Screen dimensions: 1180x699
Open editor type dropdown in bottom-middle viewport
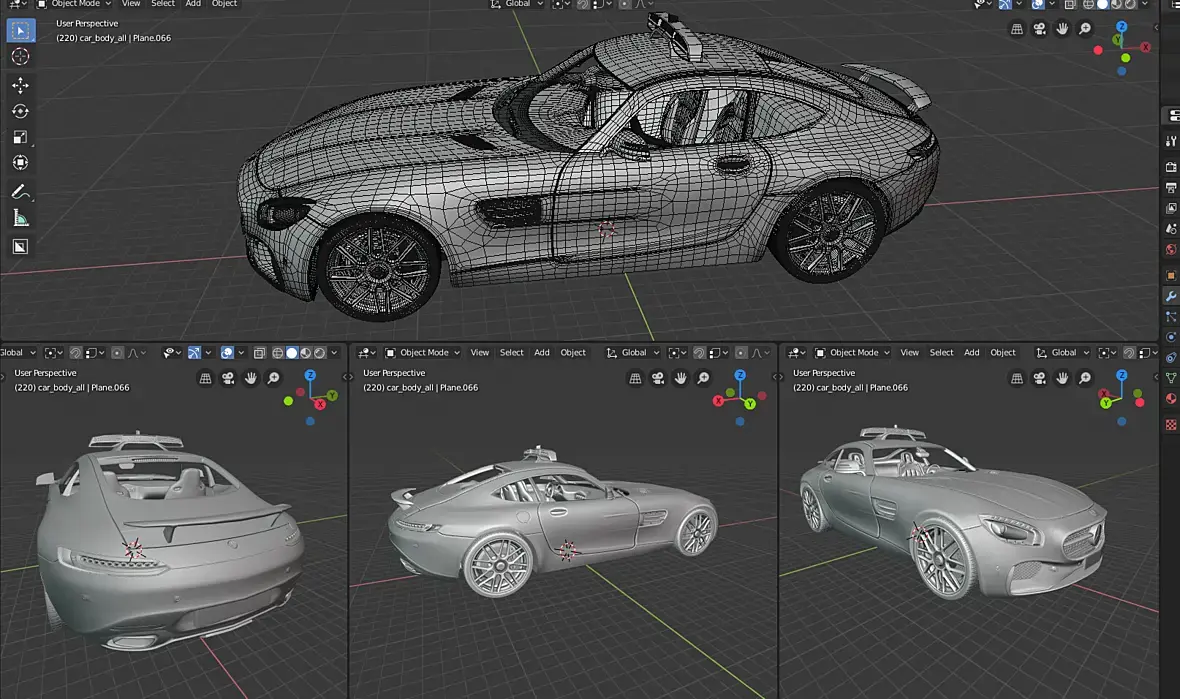(366, 352)
